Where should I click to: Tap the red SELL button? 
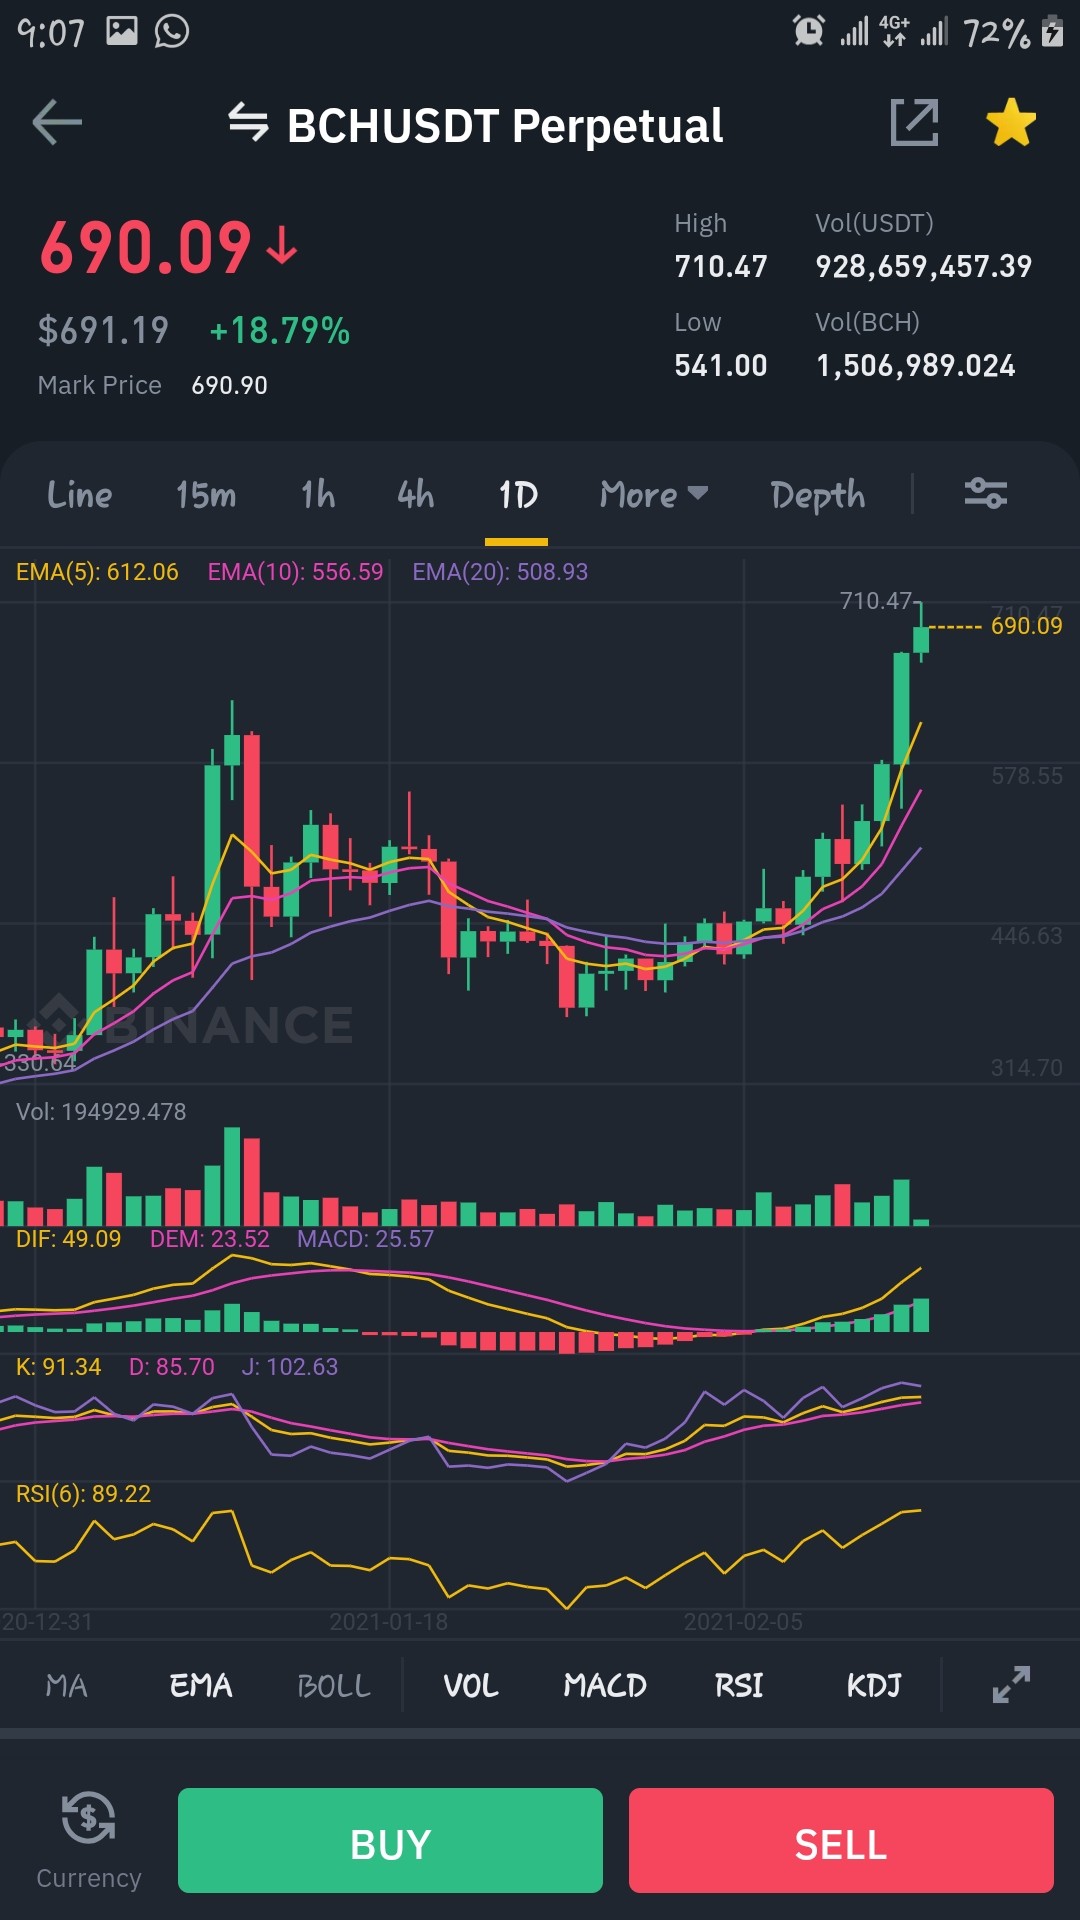point(841,1840)
